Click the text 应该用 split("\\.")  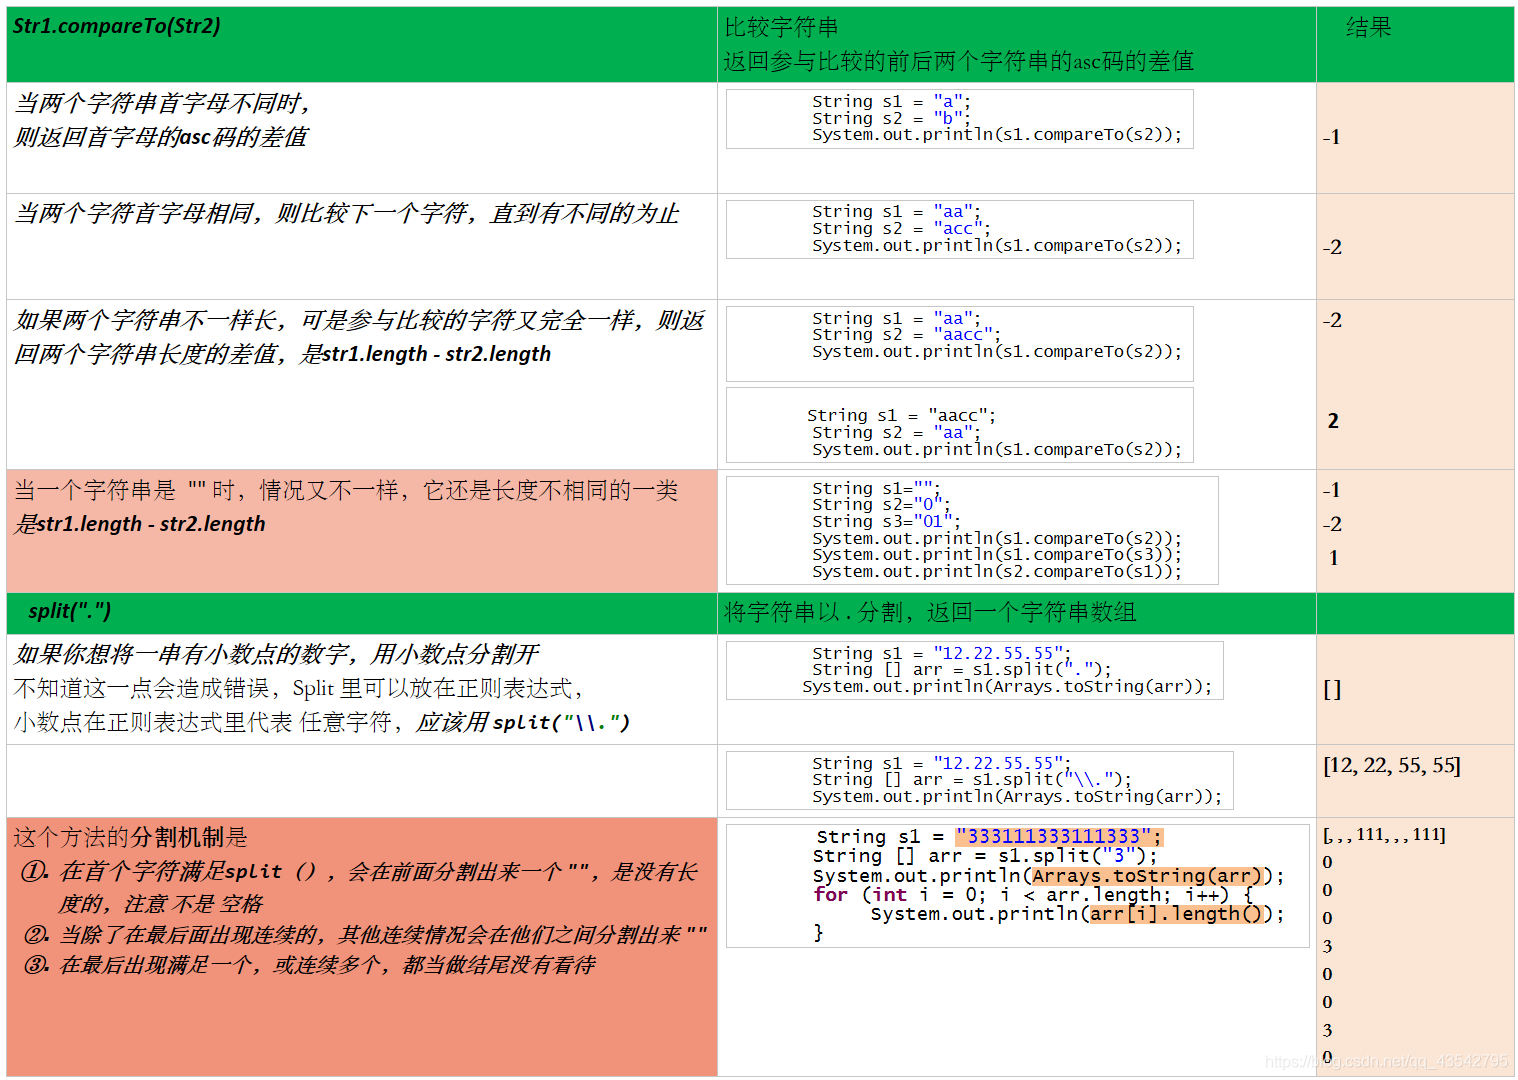523,722
